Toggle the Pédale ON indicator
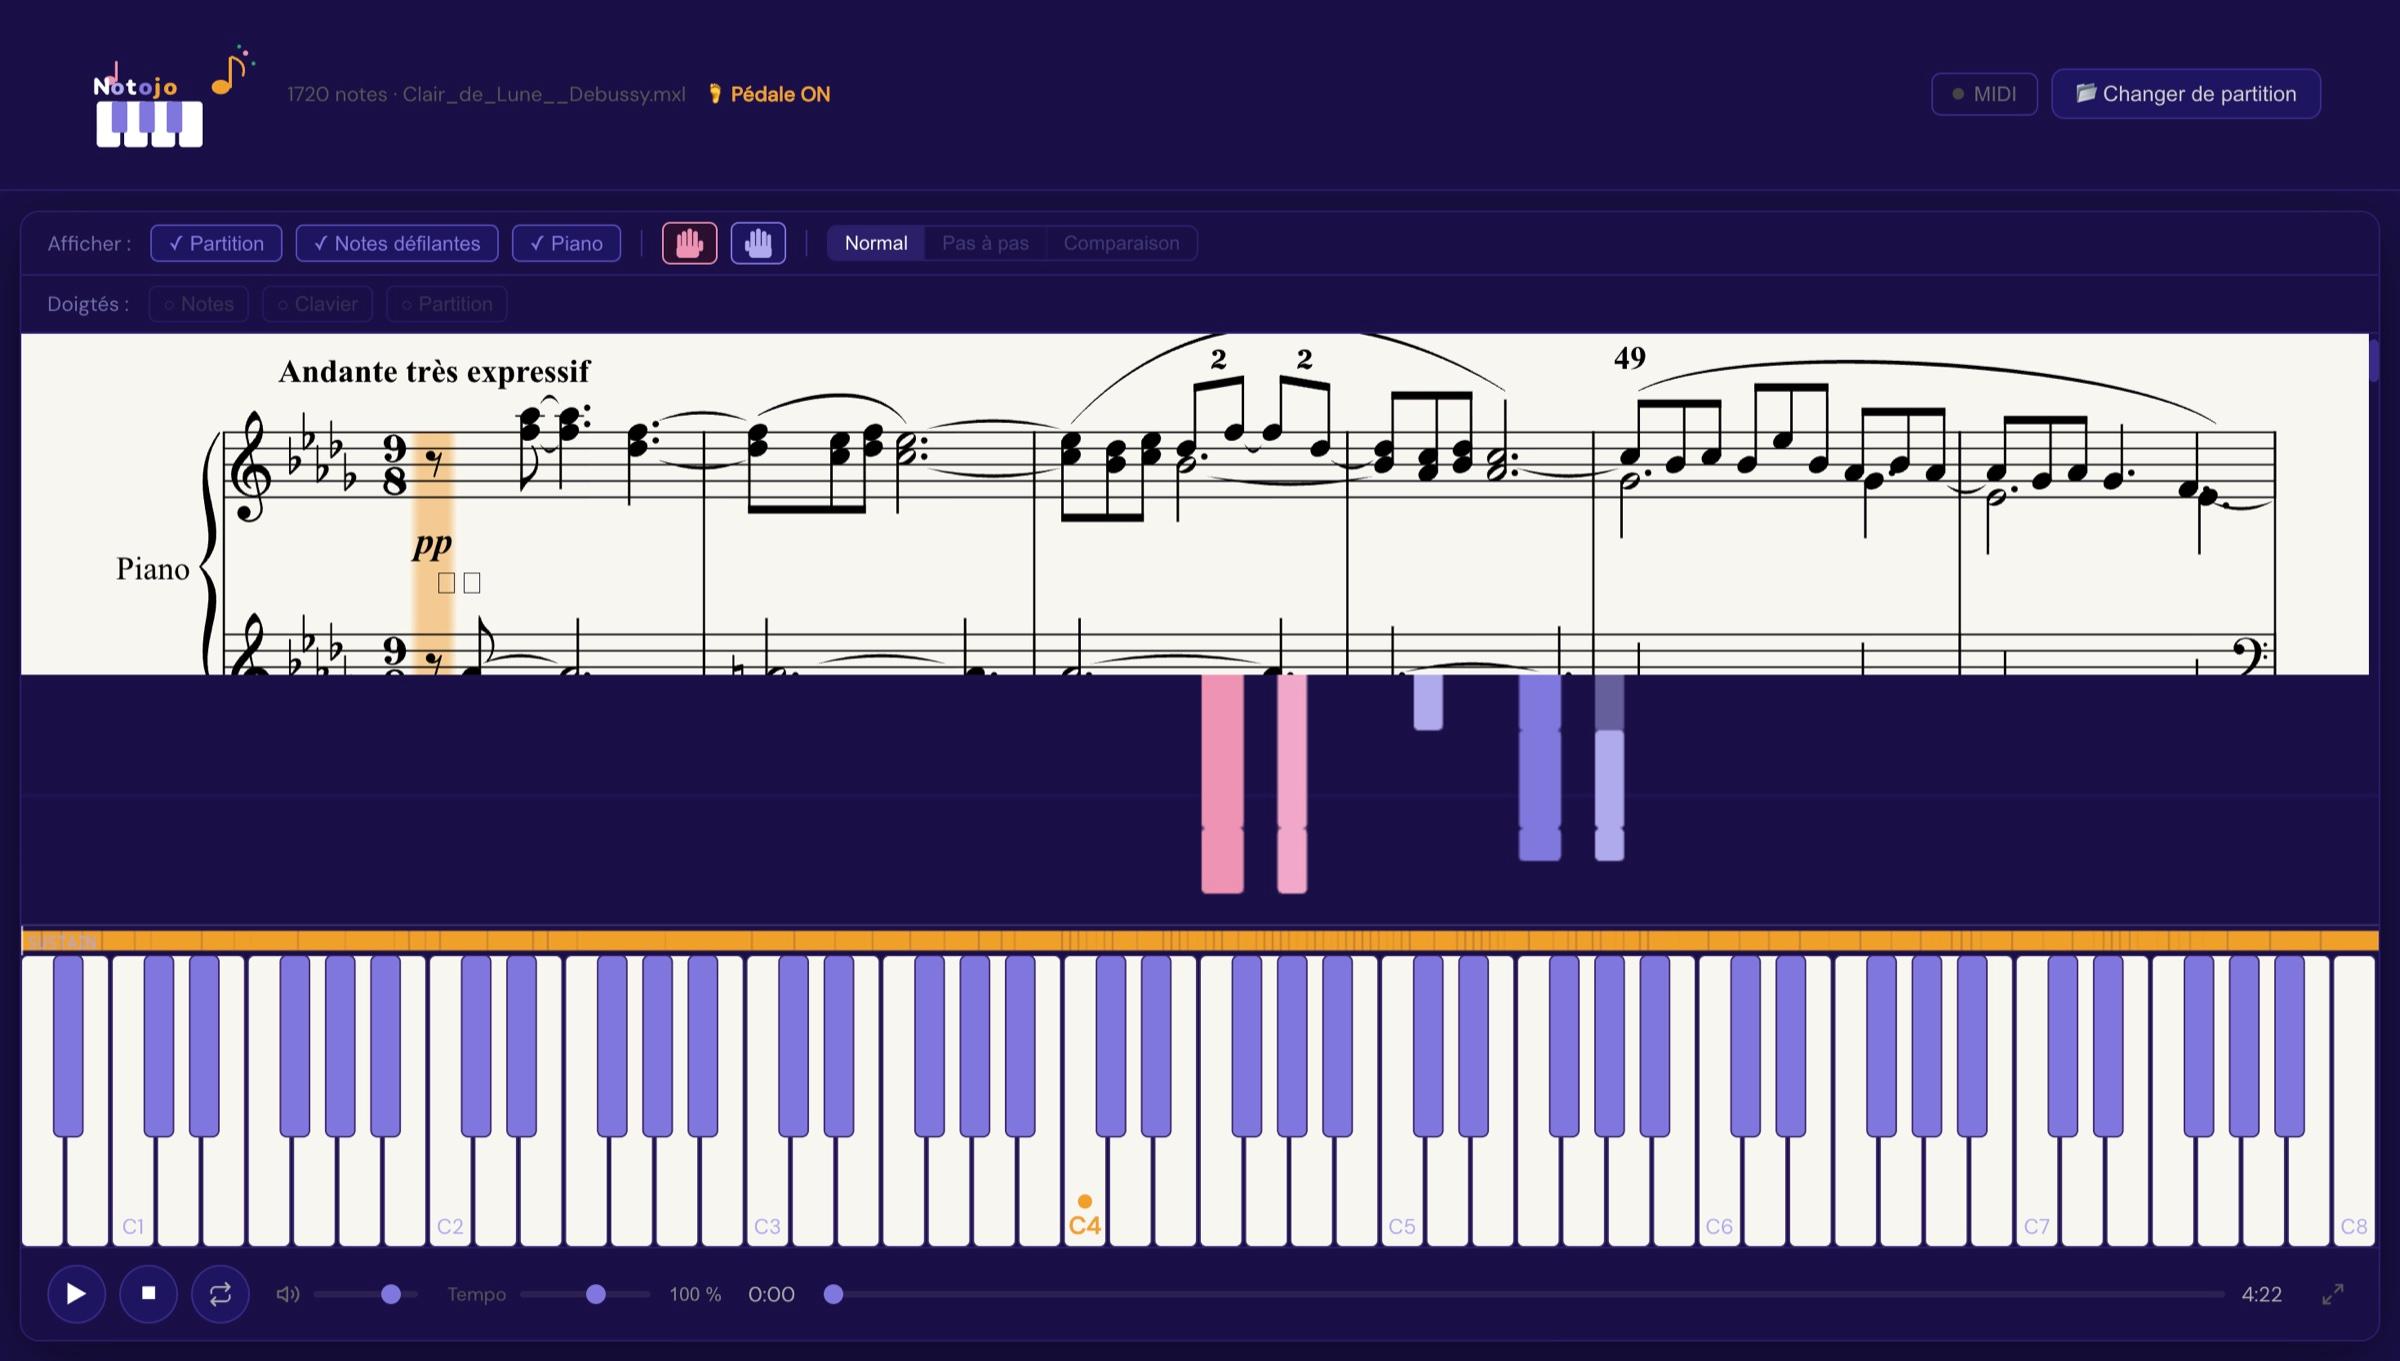2400x1361 pixels. click(770, 94)
